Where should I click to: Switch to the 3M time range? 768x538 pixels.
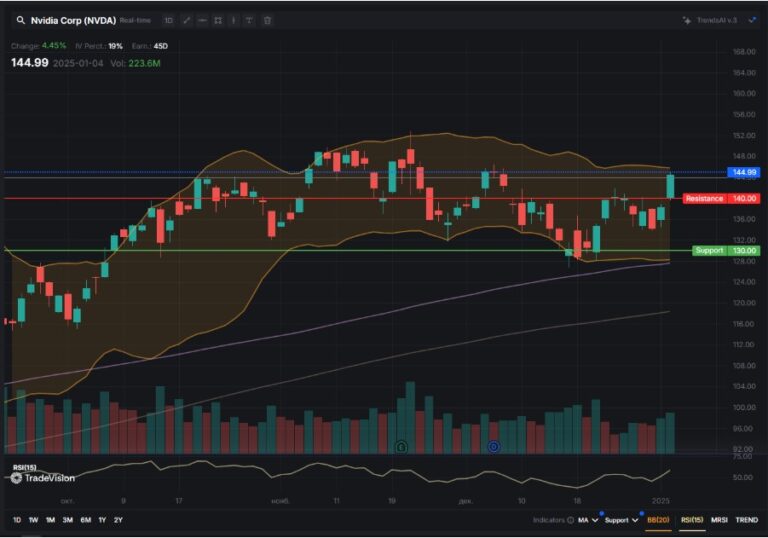[x=67, y=520]
